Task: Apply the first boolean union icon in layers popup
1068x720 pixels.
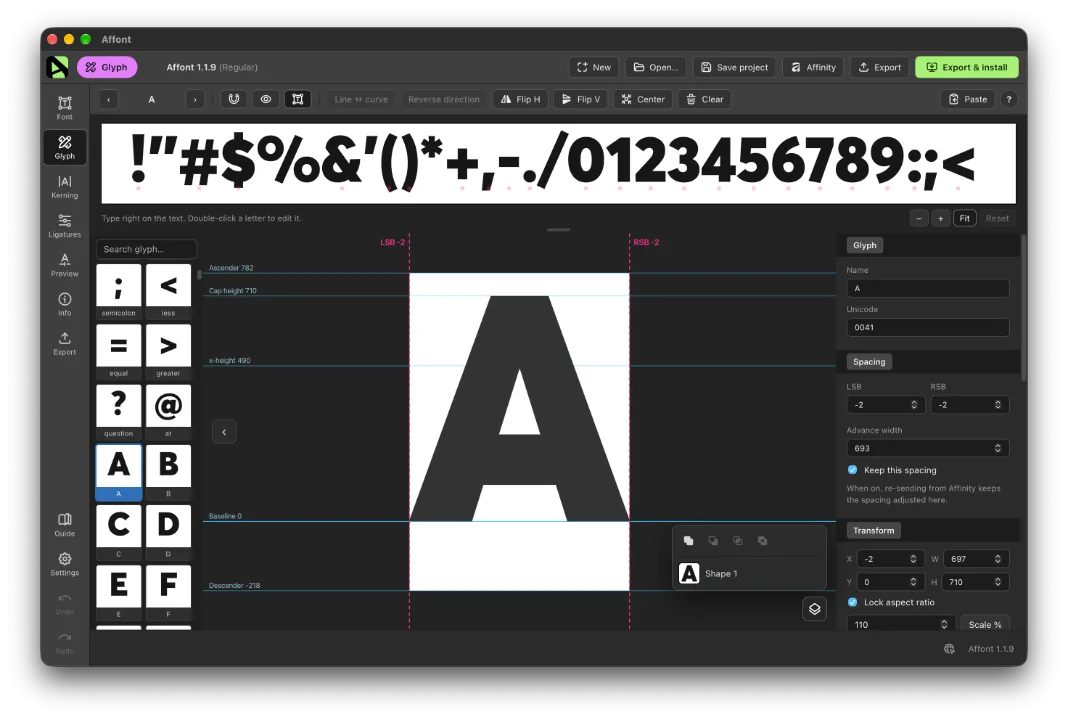Action: click(x=689, y=541)
